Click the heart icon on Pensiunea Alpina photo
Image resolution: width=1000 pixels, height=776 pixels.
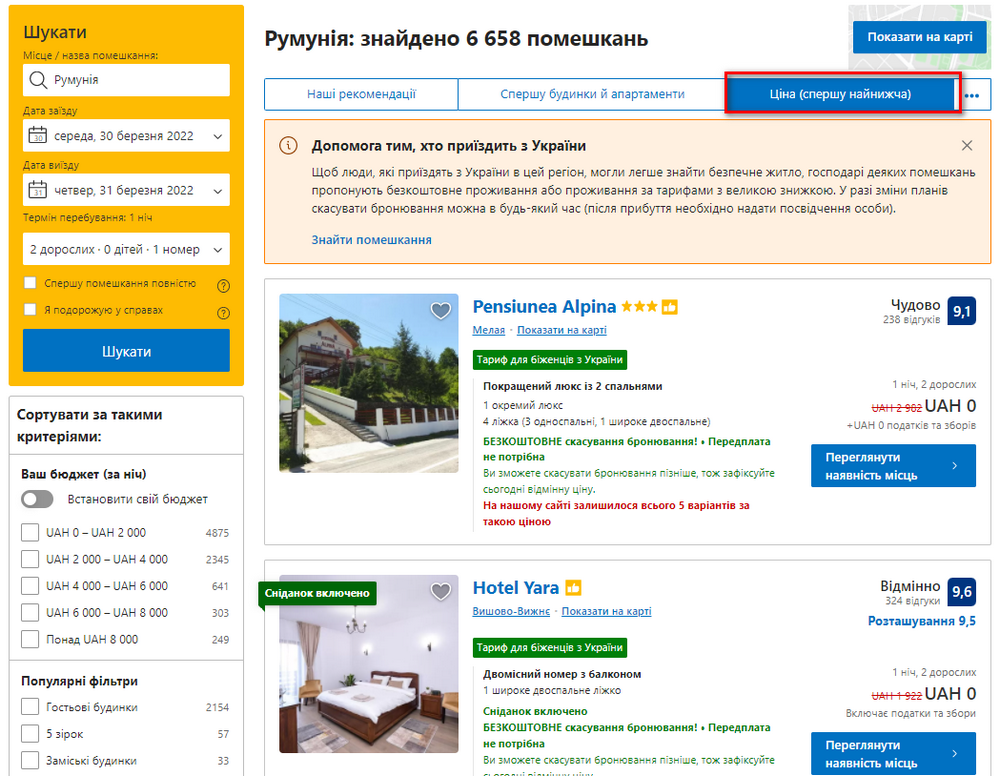point(441,311)
